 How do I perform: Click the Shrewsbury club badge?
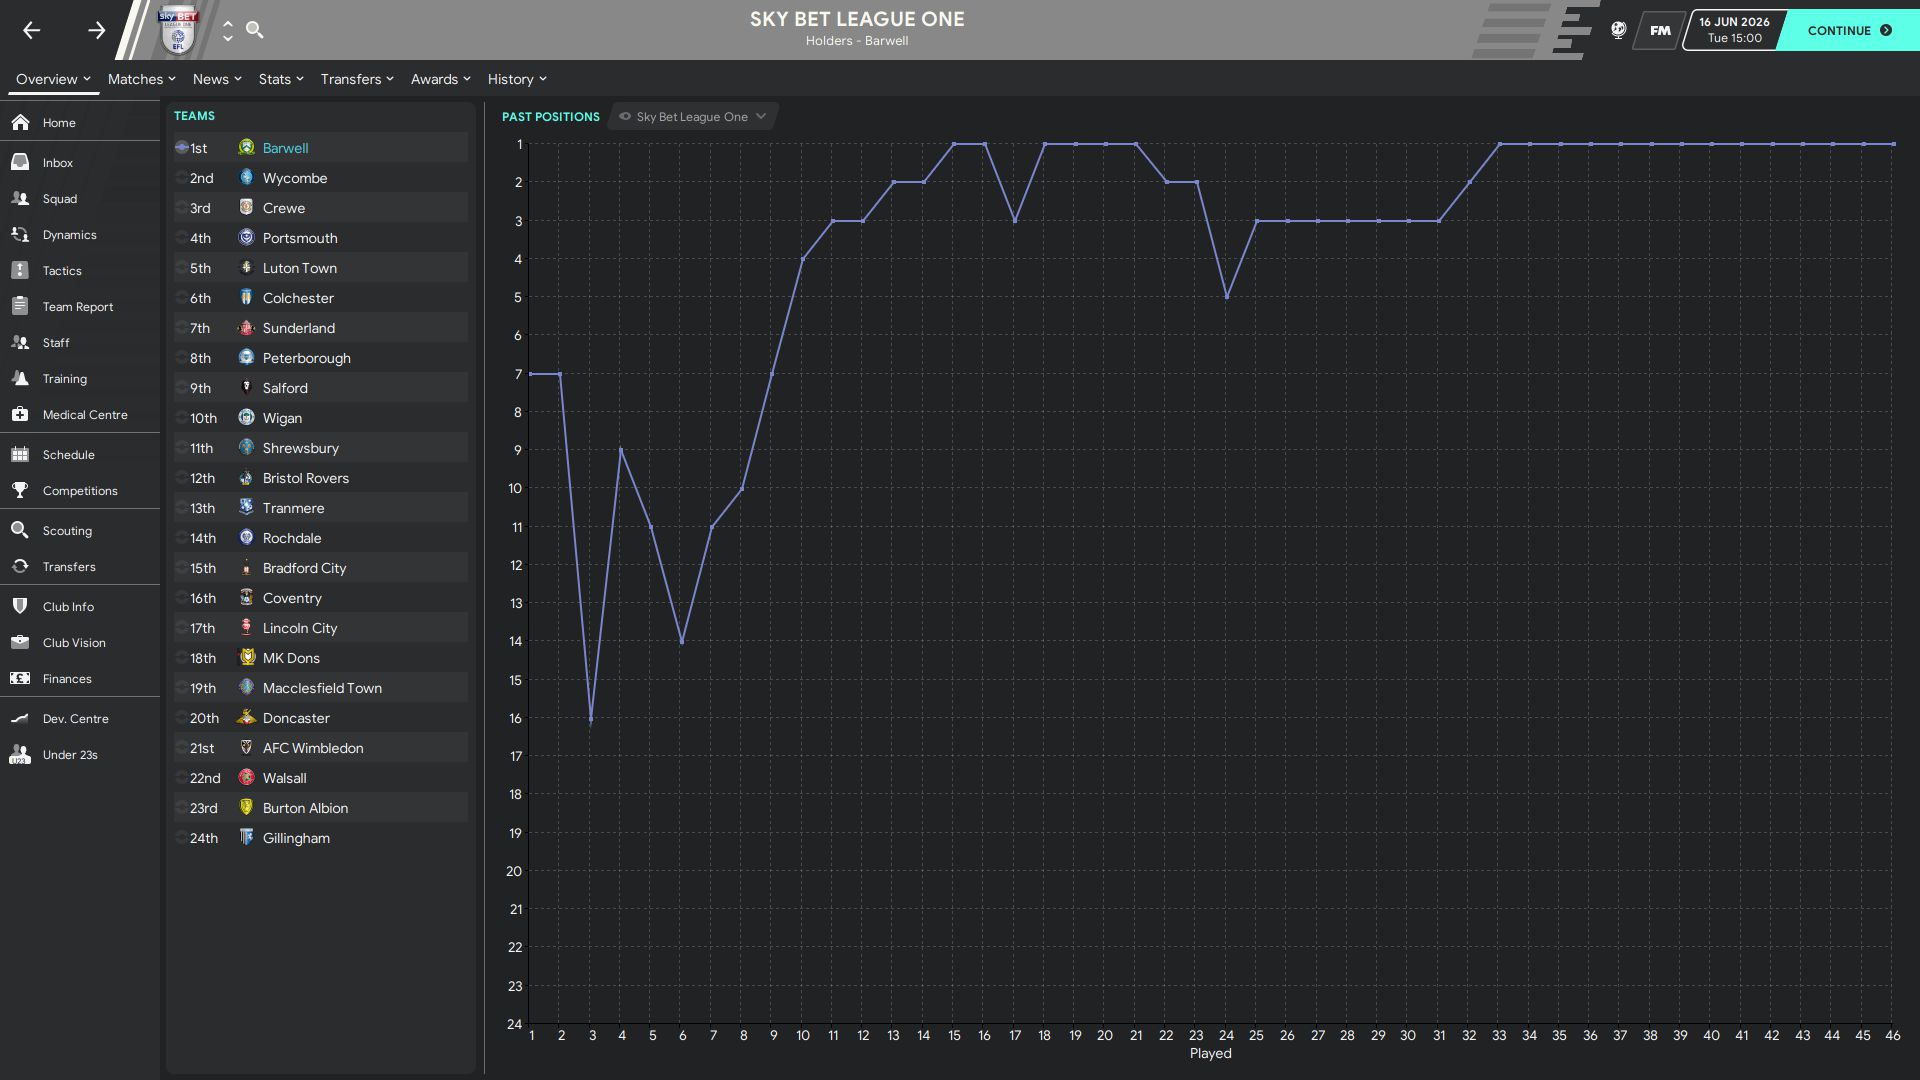(246, 447)
